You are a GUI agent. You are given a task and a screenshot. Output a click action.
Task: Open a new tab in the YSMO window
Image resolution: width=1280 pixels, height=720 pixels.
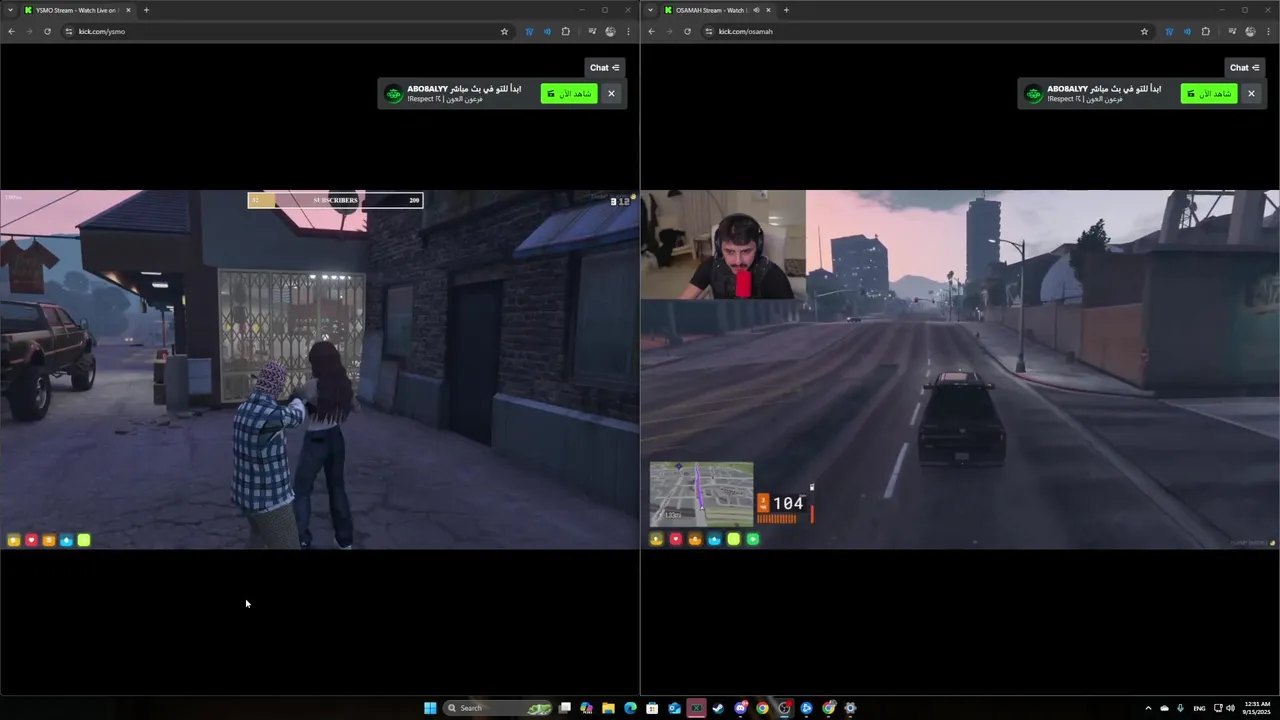tap(146, 10)
